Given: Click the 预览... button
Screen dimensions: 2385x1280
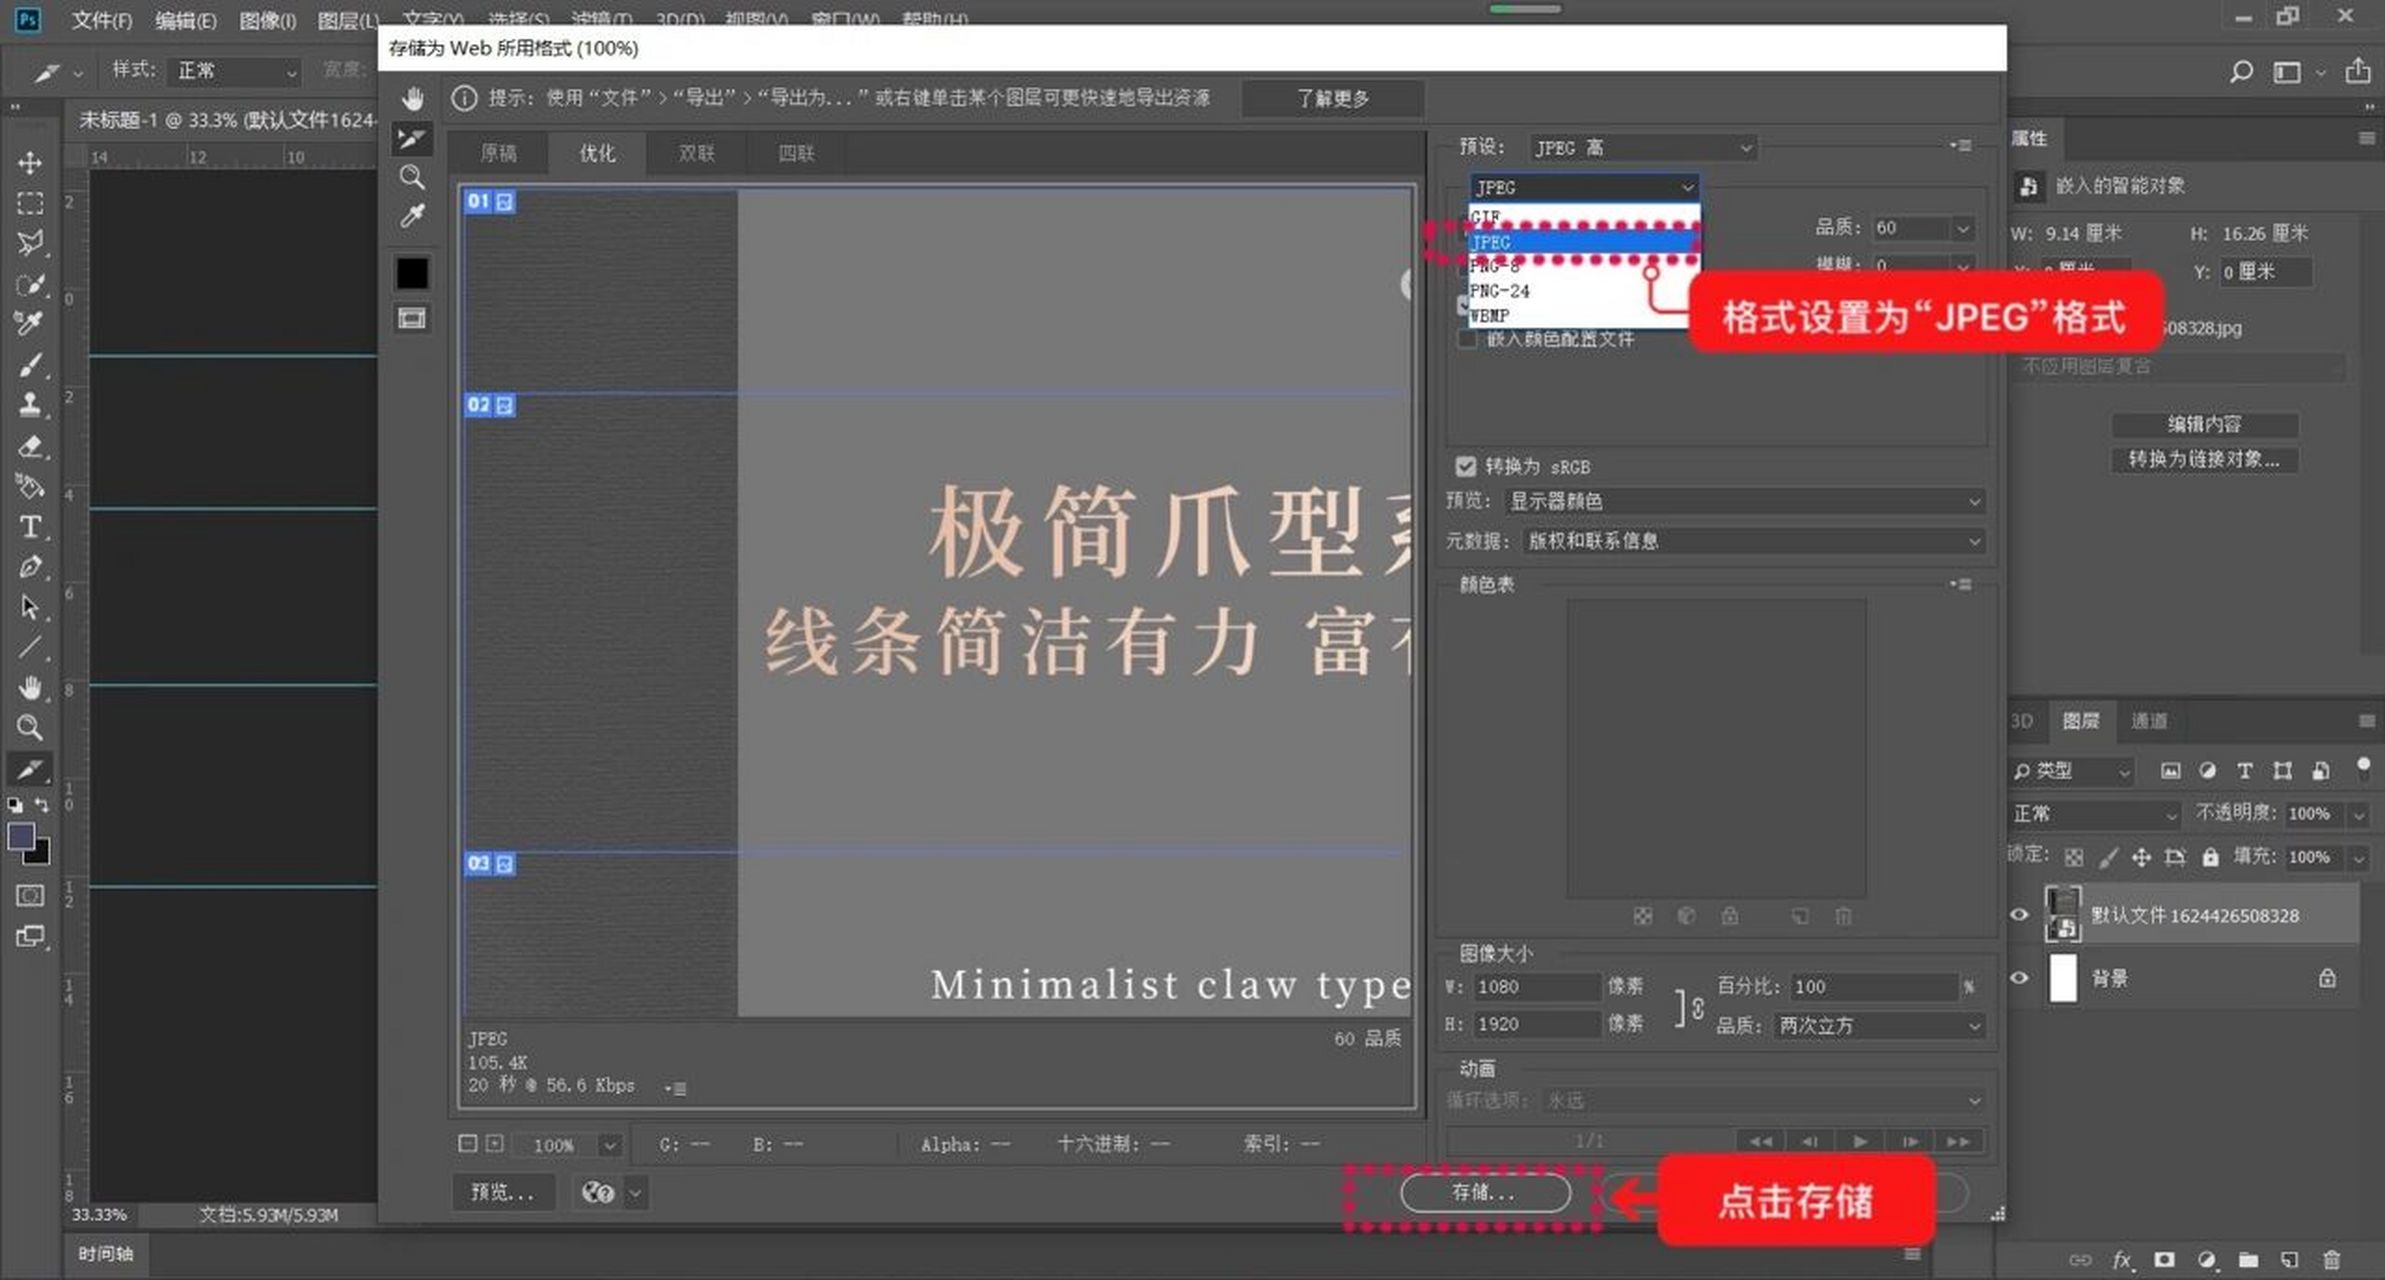Looking at the screenshot, I should tap(503, 1192).
